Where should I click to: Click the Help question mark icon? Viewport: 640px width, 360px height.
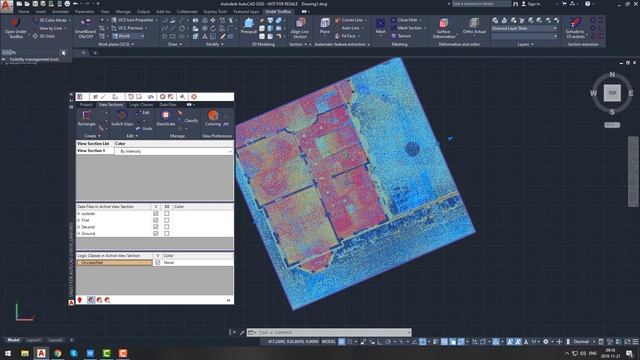pyautogui.click(x=587, y=4)
